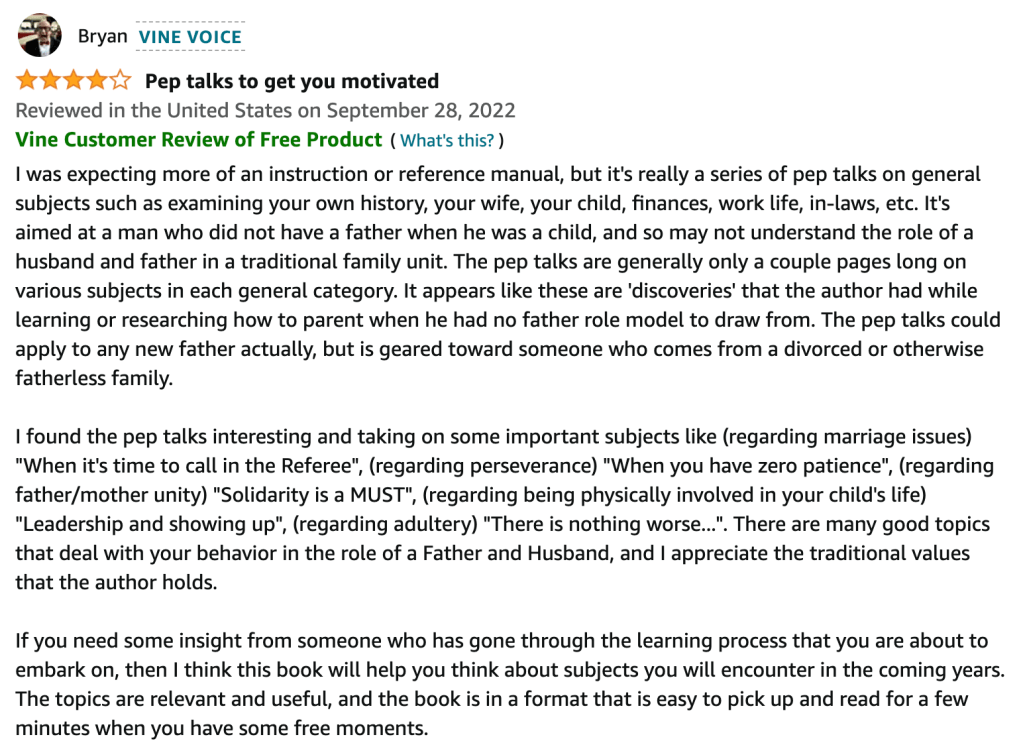Click quote "When you have zero patience"
Viewport: 1023px width, 745px height.
(724, 466)
